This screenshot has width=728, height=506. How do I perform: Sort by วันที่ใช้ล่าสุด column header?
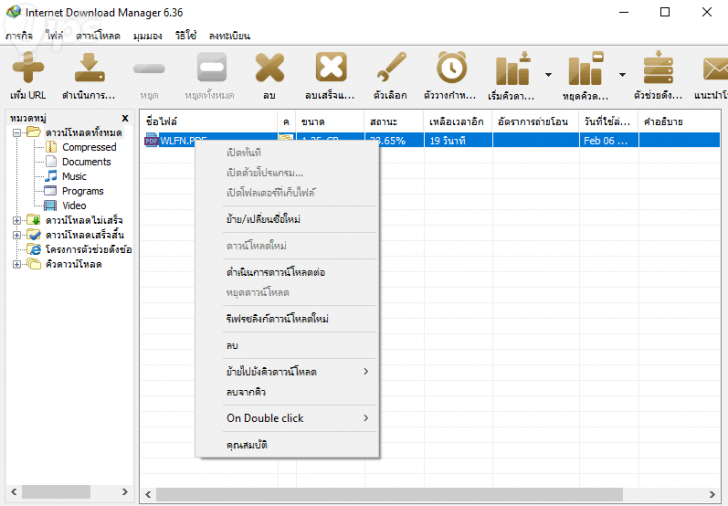click(x=609, y=122)
